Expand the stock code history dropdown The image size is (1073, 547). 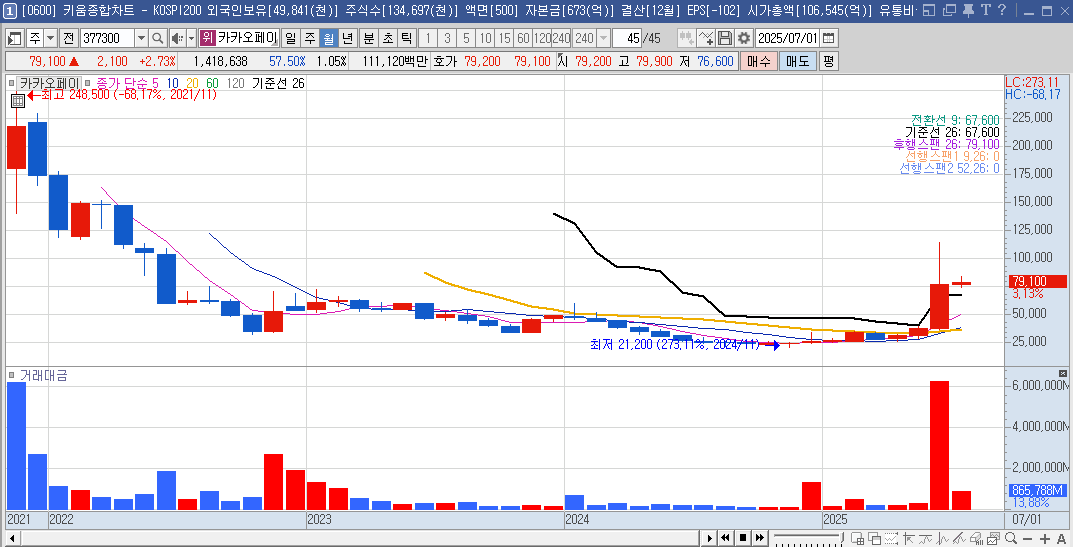click(141, 38)
